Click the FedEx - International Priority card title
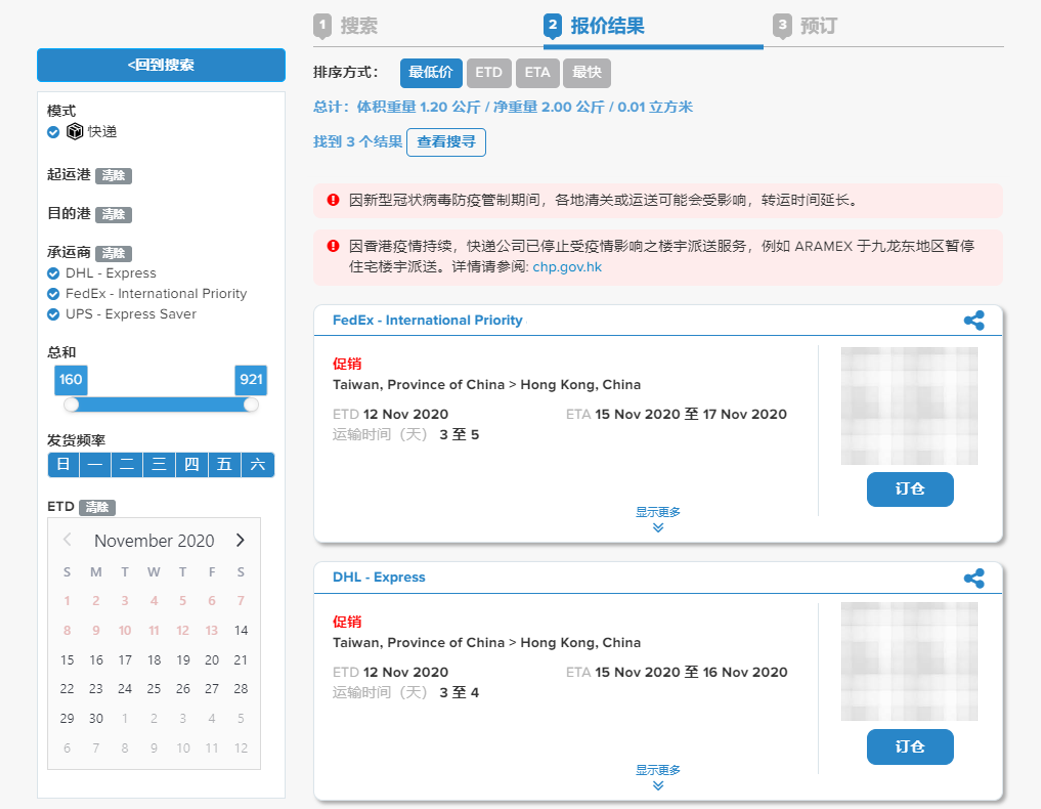The height and width of the screenshot is (809, 1041). tap(428, 320)
